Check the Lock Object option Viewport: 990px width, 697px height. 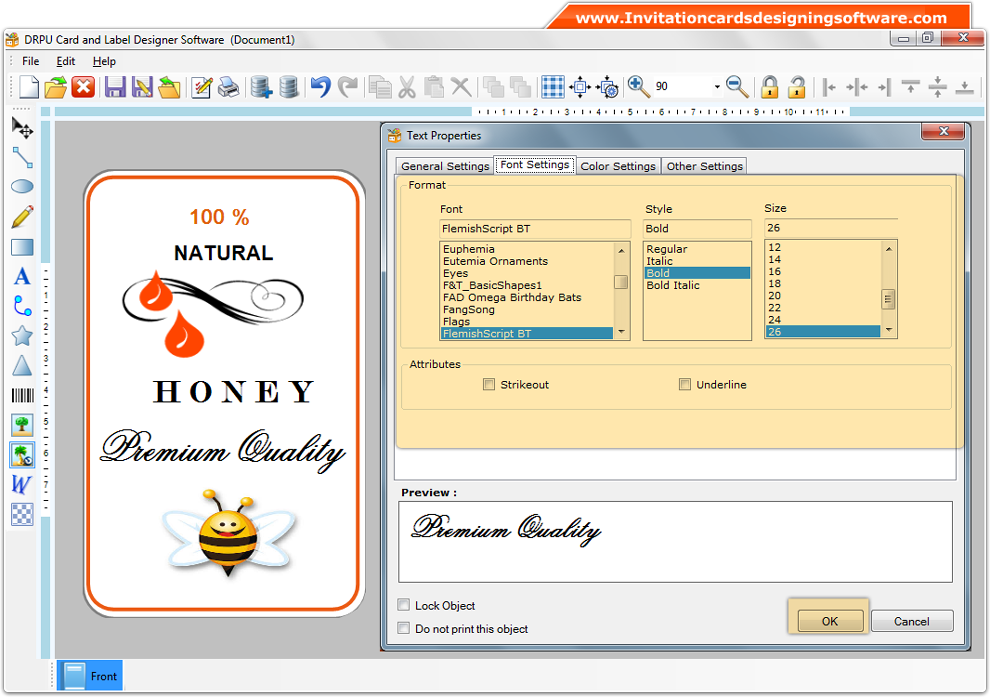tap(404, 605)
